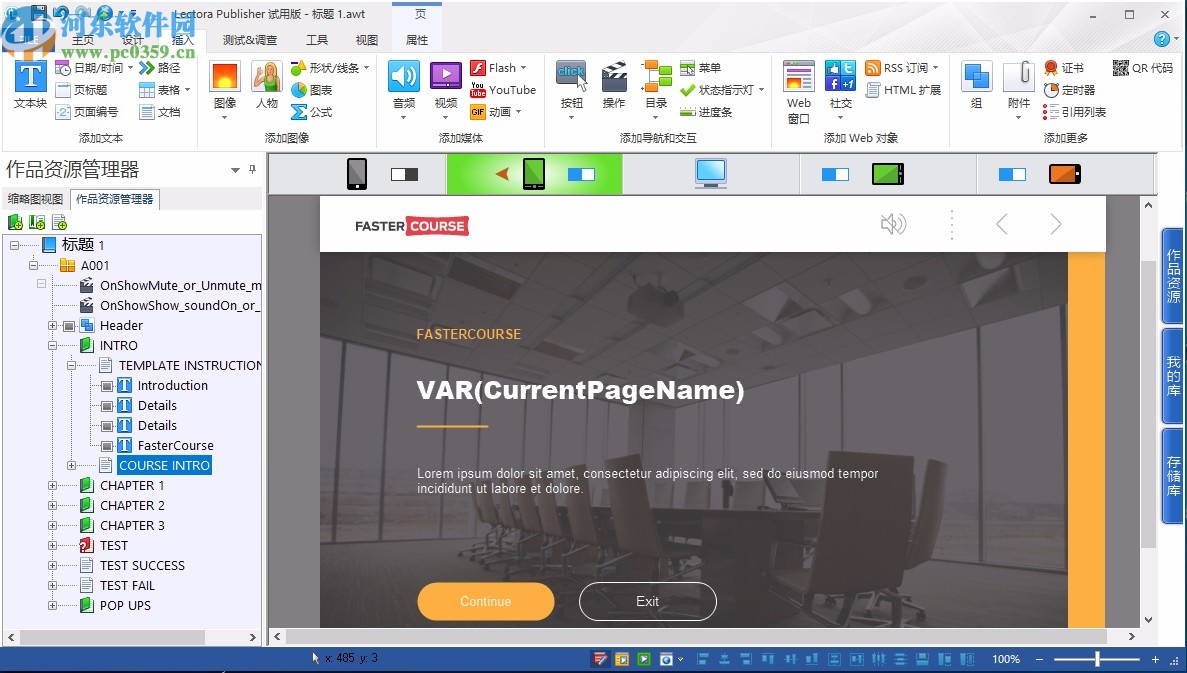Expand the TEST SUCCESS node
The width and height of the screenshot is (1187, 673).
(x=52, y=566)
